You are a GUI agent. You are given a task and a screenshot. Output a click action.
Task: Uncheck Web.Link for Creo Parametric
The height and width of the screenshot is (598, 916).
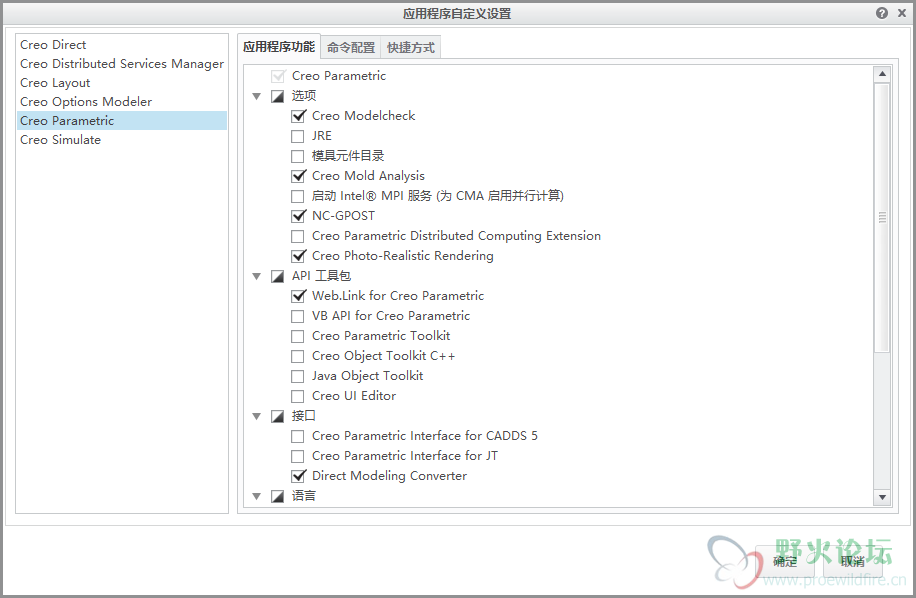[x=298, y=296]
